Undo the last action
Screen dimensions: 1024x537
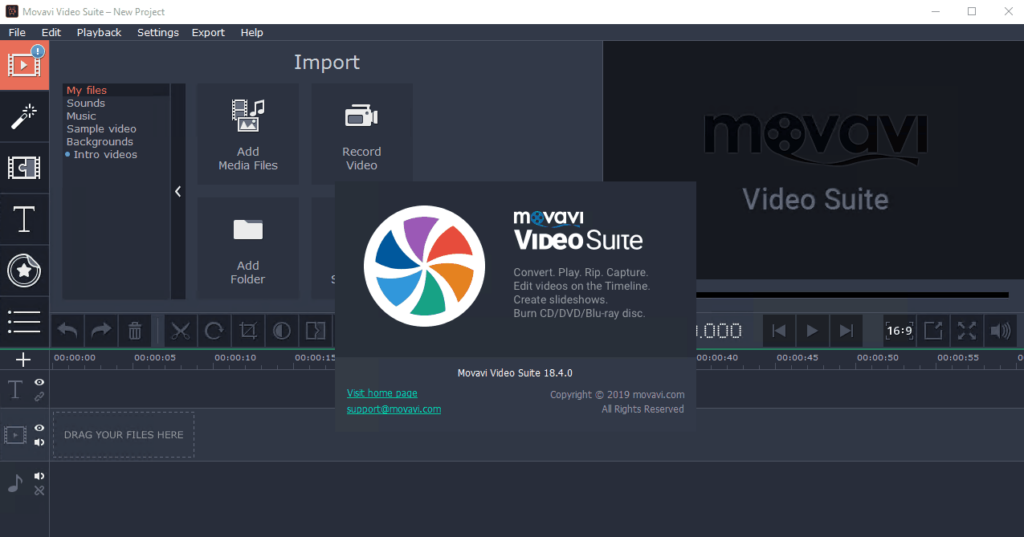[x=67, y=331]
